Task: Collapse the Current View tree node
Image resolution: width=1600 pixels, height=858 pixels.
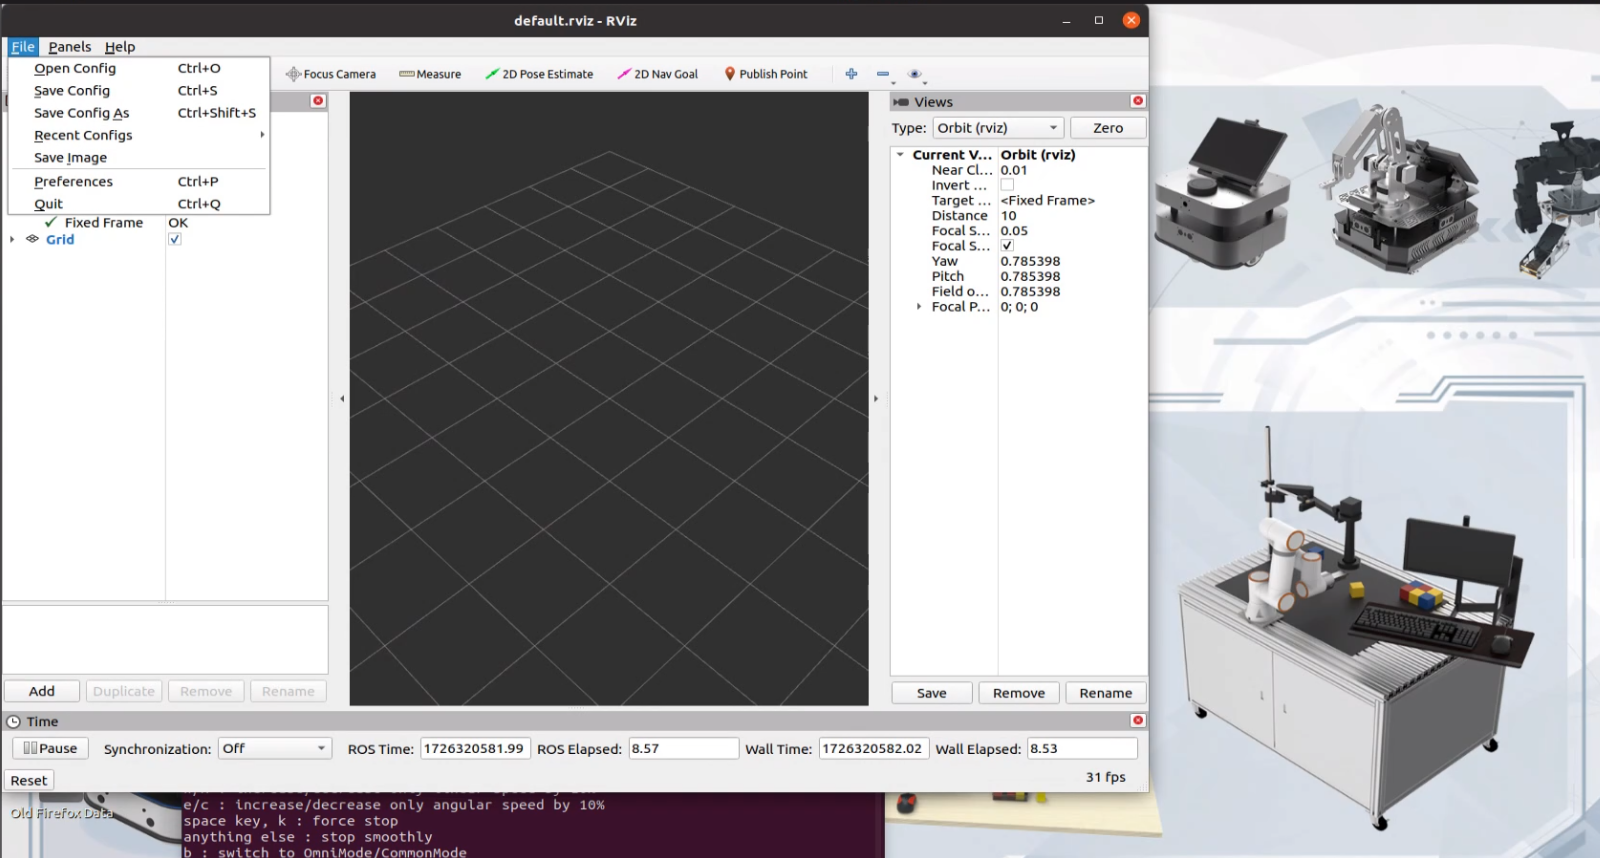Action: pos(900,155)
